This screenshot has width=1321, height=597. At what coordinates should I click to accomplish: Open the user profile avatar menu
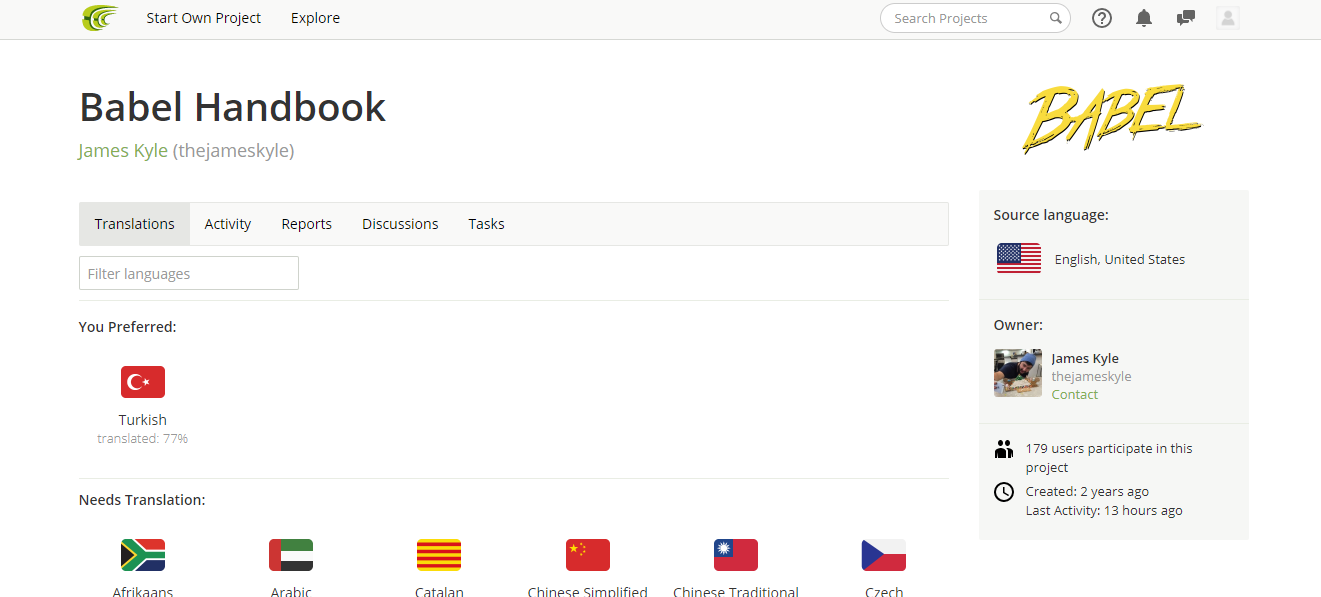click(1228, 18)
